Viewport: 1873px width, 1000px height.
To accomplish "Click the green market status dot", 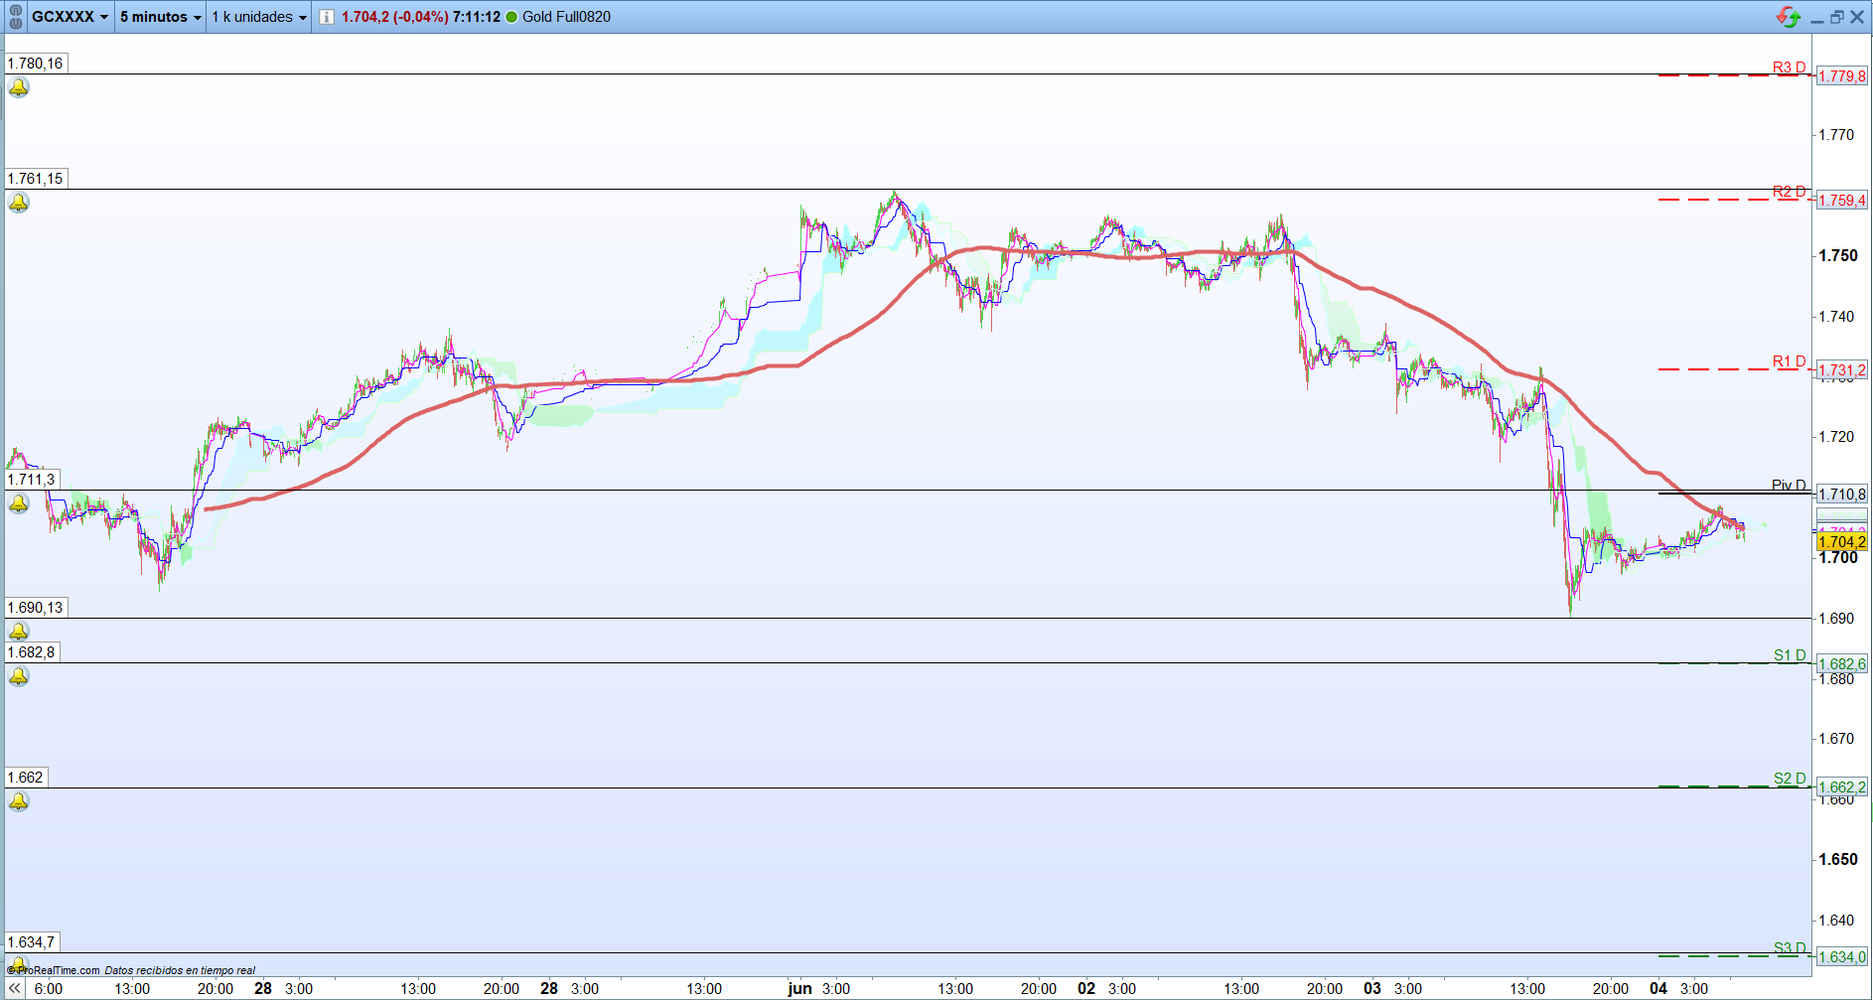I will click(x=512, y=17).
